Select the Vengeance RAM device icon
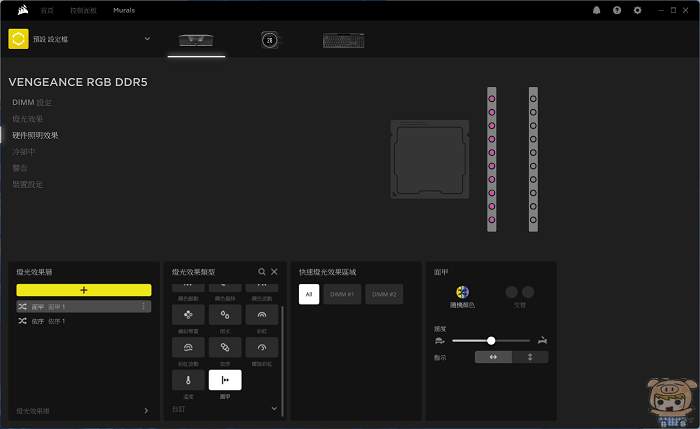Image resolution: width=700 pixels, height=429 pixels. coord(196,40)
